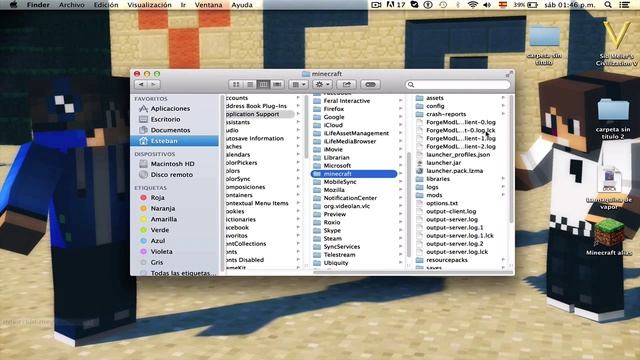640x360 pixels.
Task: Open the Ayuda menu
Action: coord(242,5)
